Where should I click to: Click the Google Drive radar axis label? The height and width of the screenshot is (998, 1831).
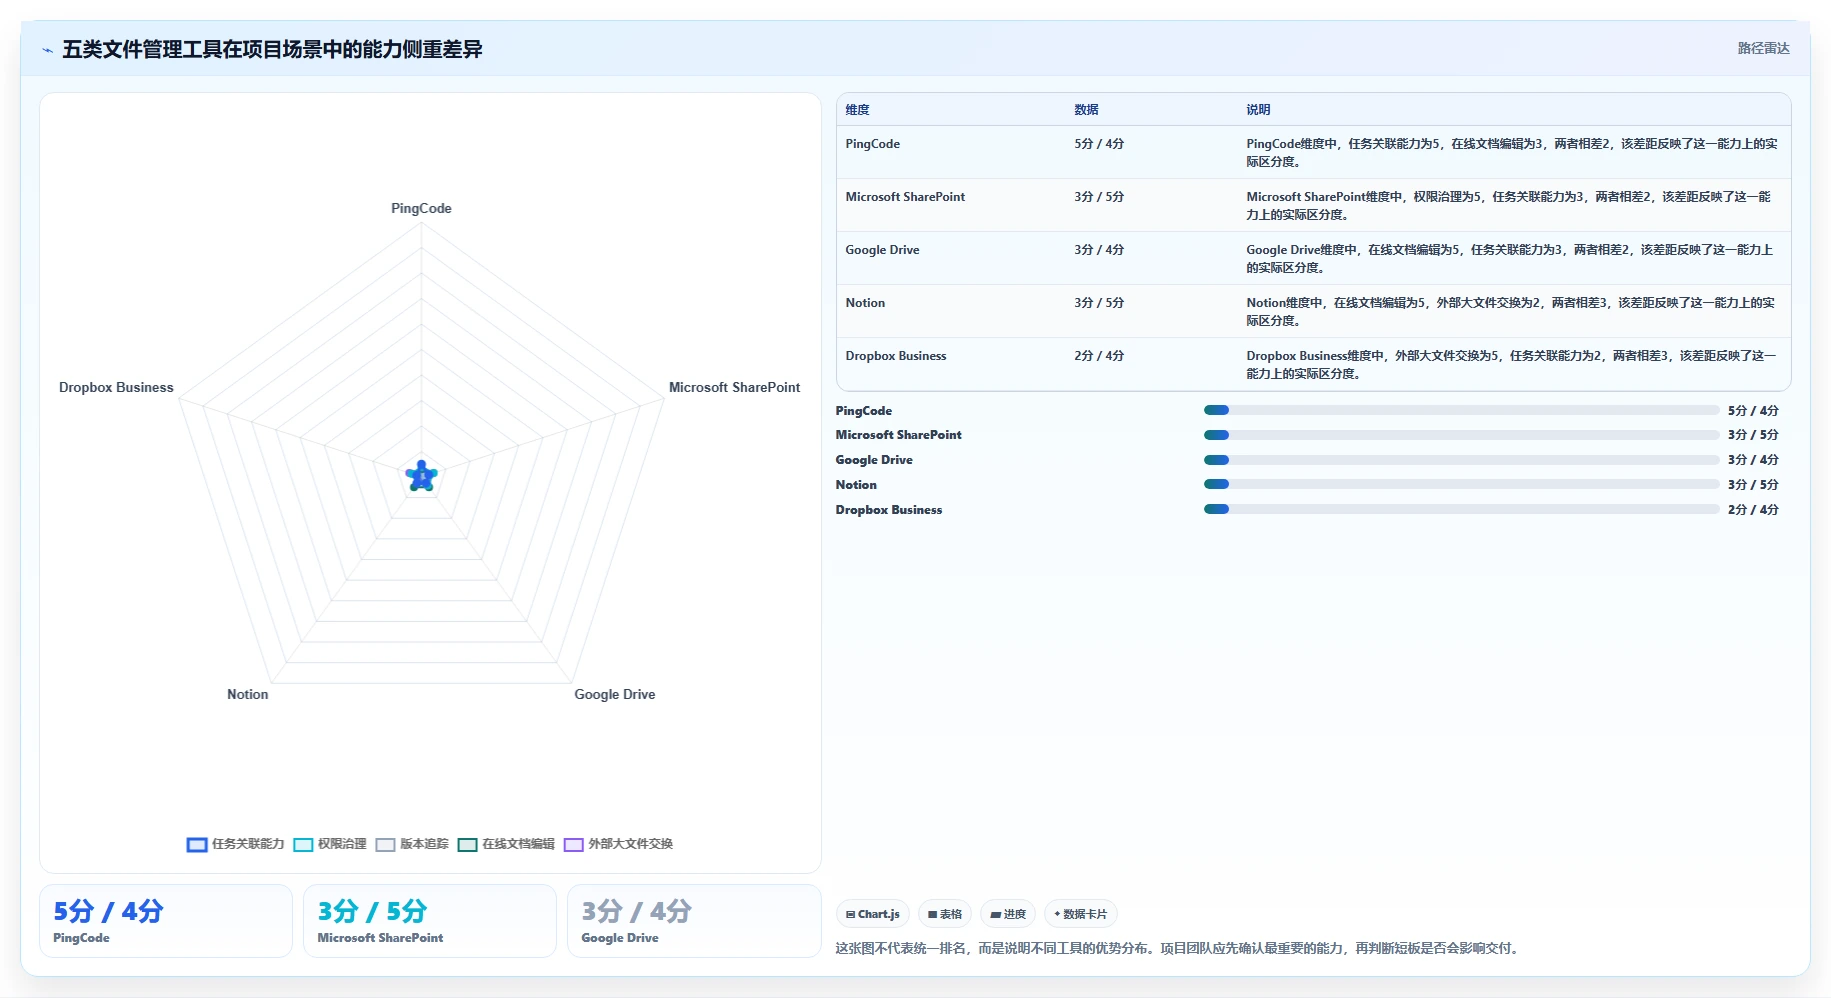tap(614, 694)
